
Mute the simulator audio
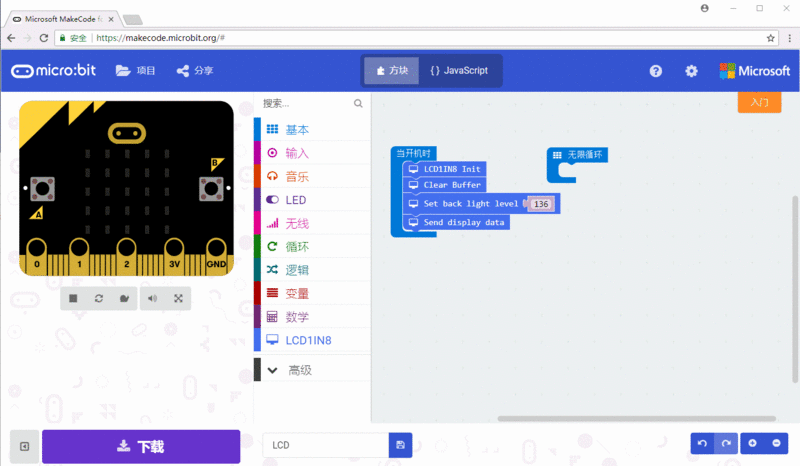(x=152, y=299)
